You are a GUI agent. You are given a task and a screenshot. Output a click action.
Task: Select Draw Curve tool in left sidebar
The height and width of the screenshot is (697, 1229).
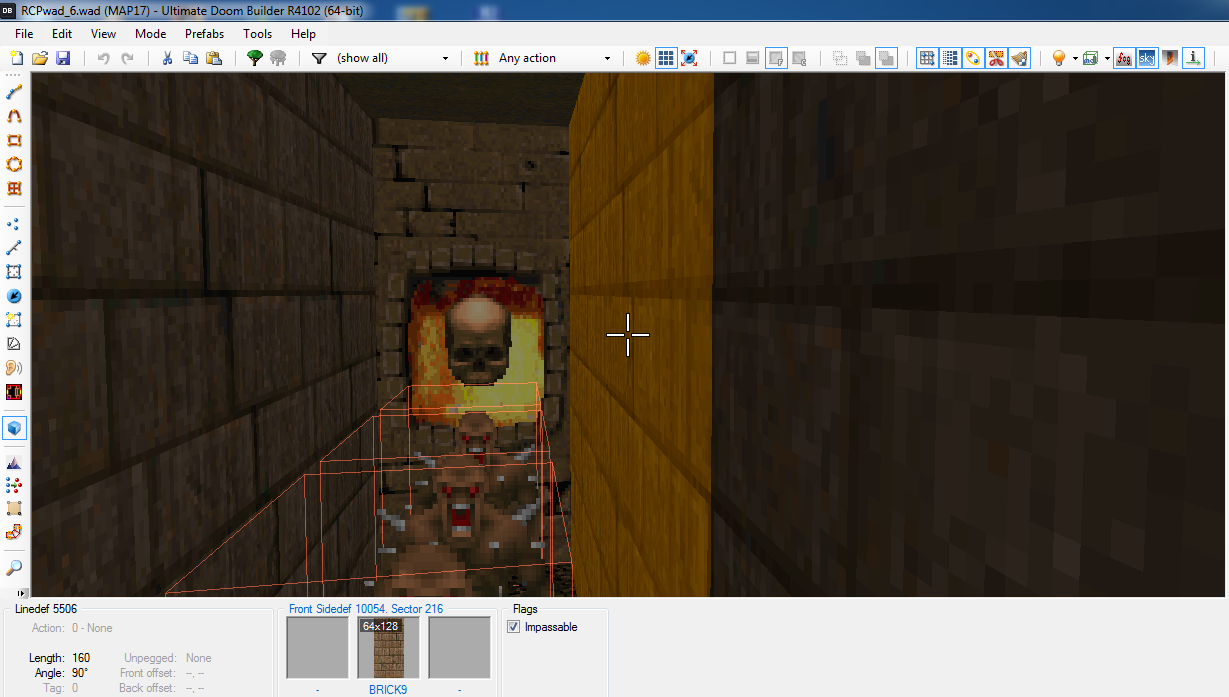click(x=14, y=116)
